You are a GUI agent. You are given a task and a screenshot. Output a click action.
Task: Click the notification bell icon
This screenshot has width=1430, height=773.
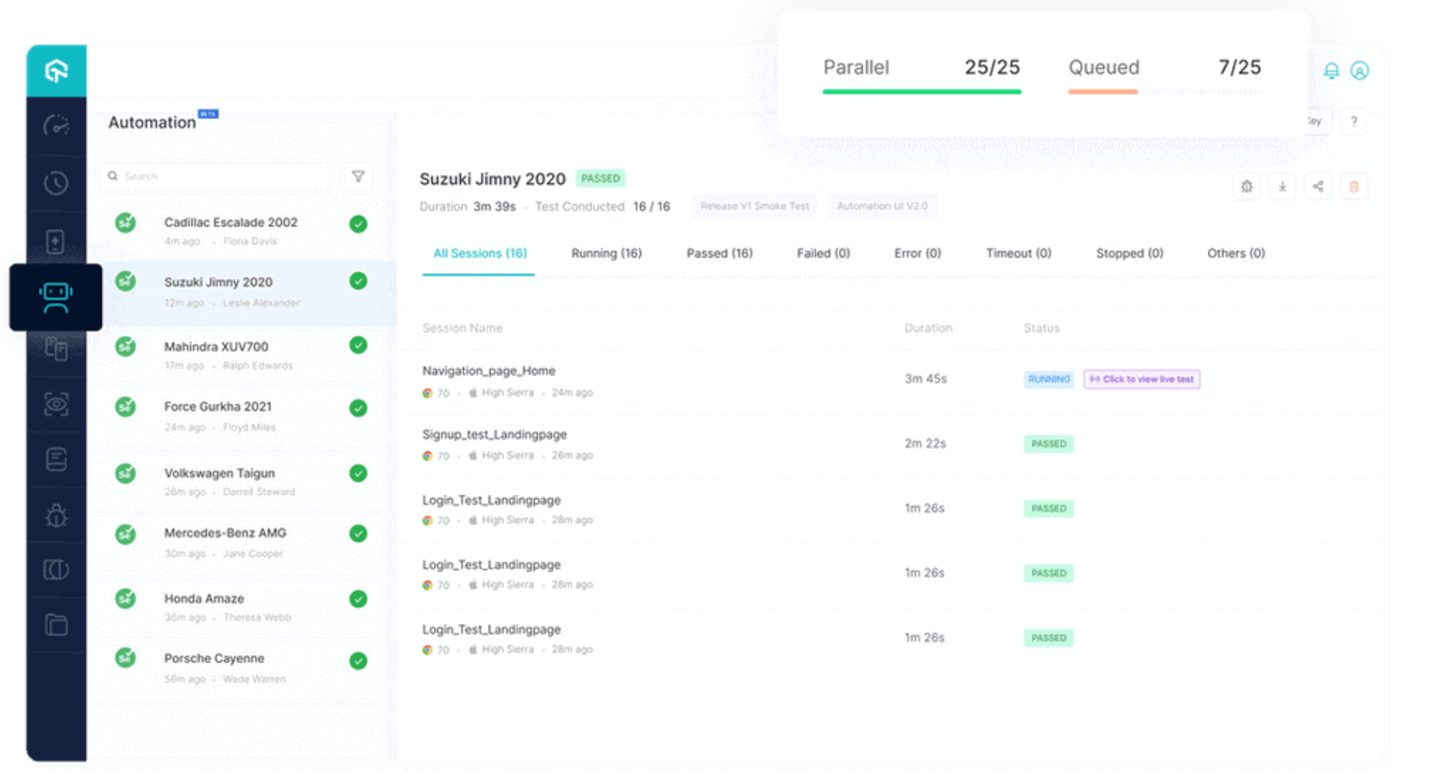coord(1331,71)
